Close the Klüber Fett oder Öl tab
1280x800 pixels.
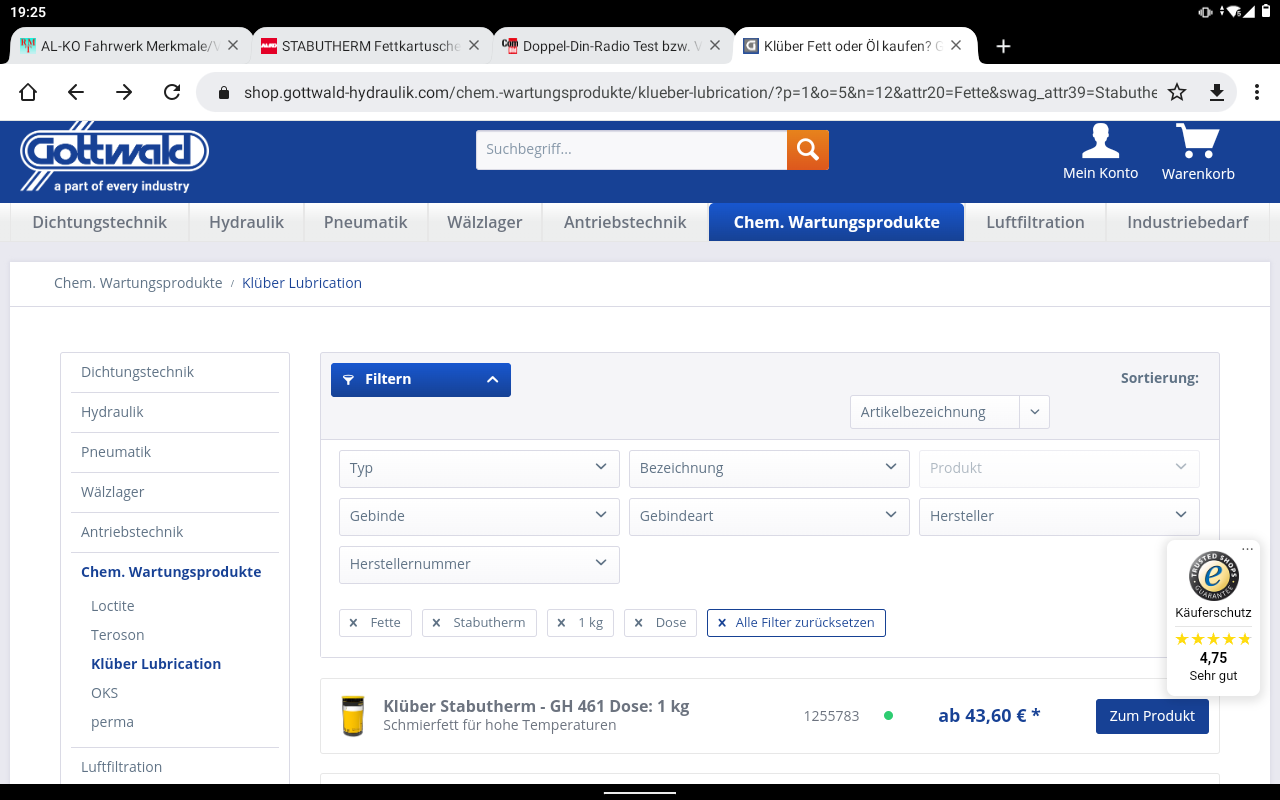957,45
